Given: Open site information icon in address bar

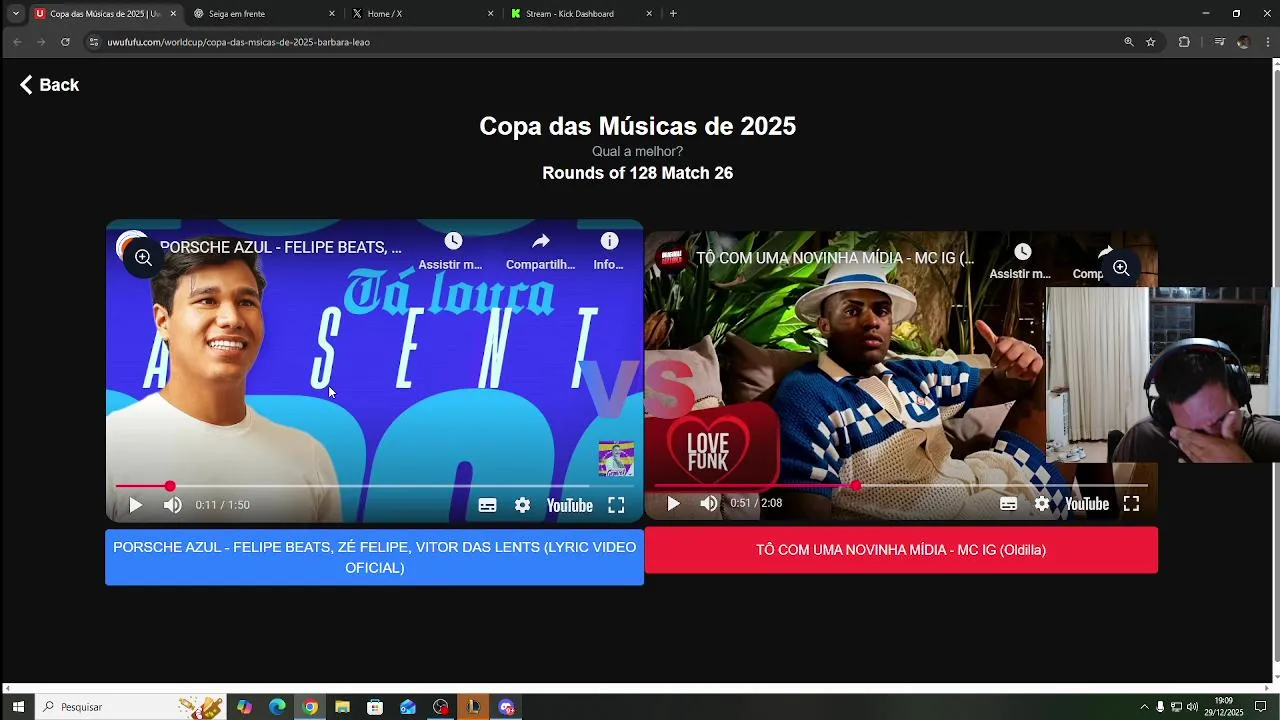Looking at the screenshot, I should point(94,42).
